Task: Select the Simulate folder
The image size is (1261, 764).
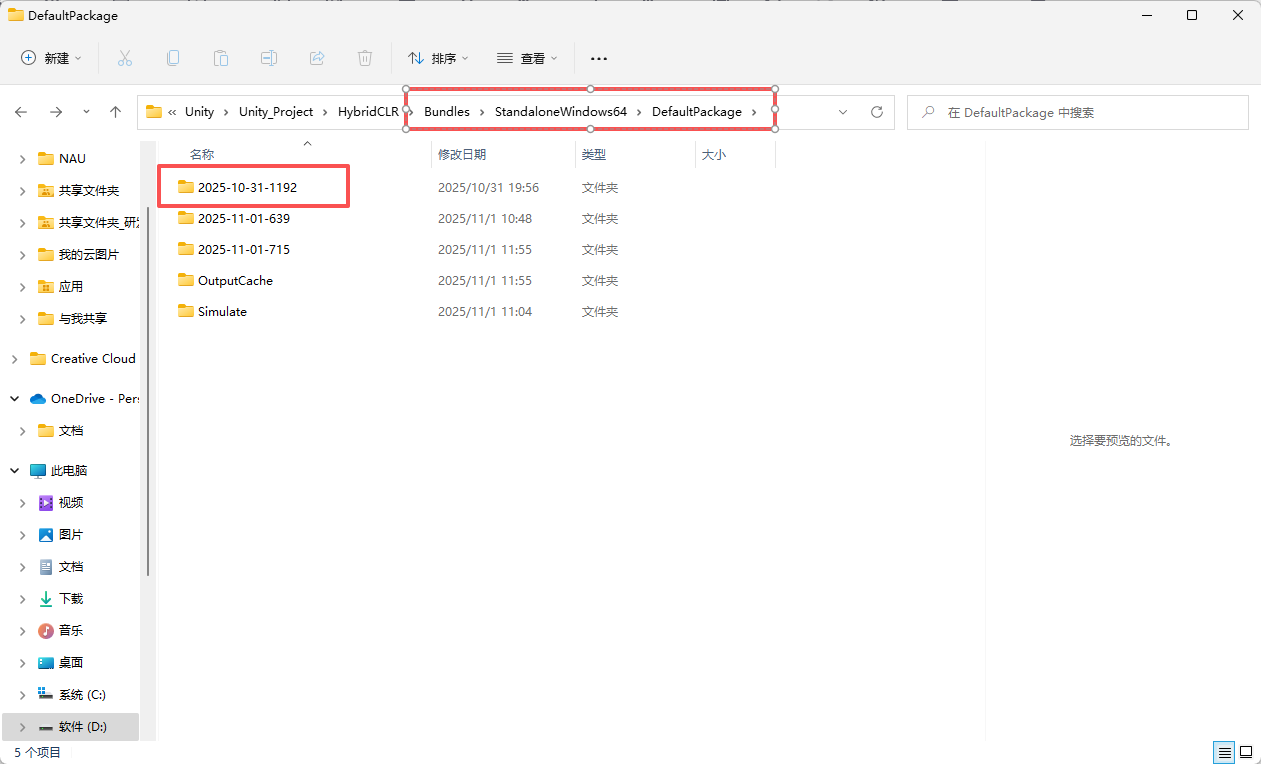Action: click(x=222, y=311)
